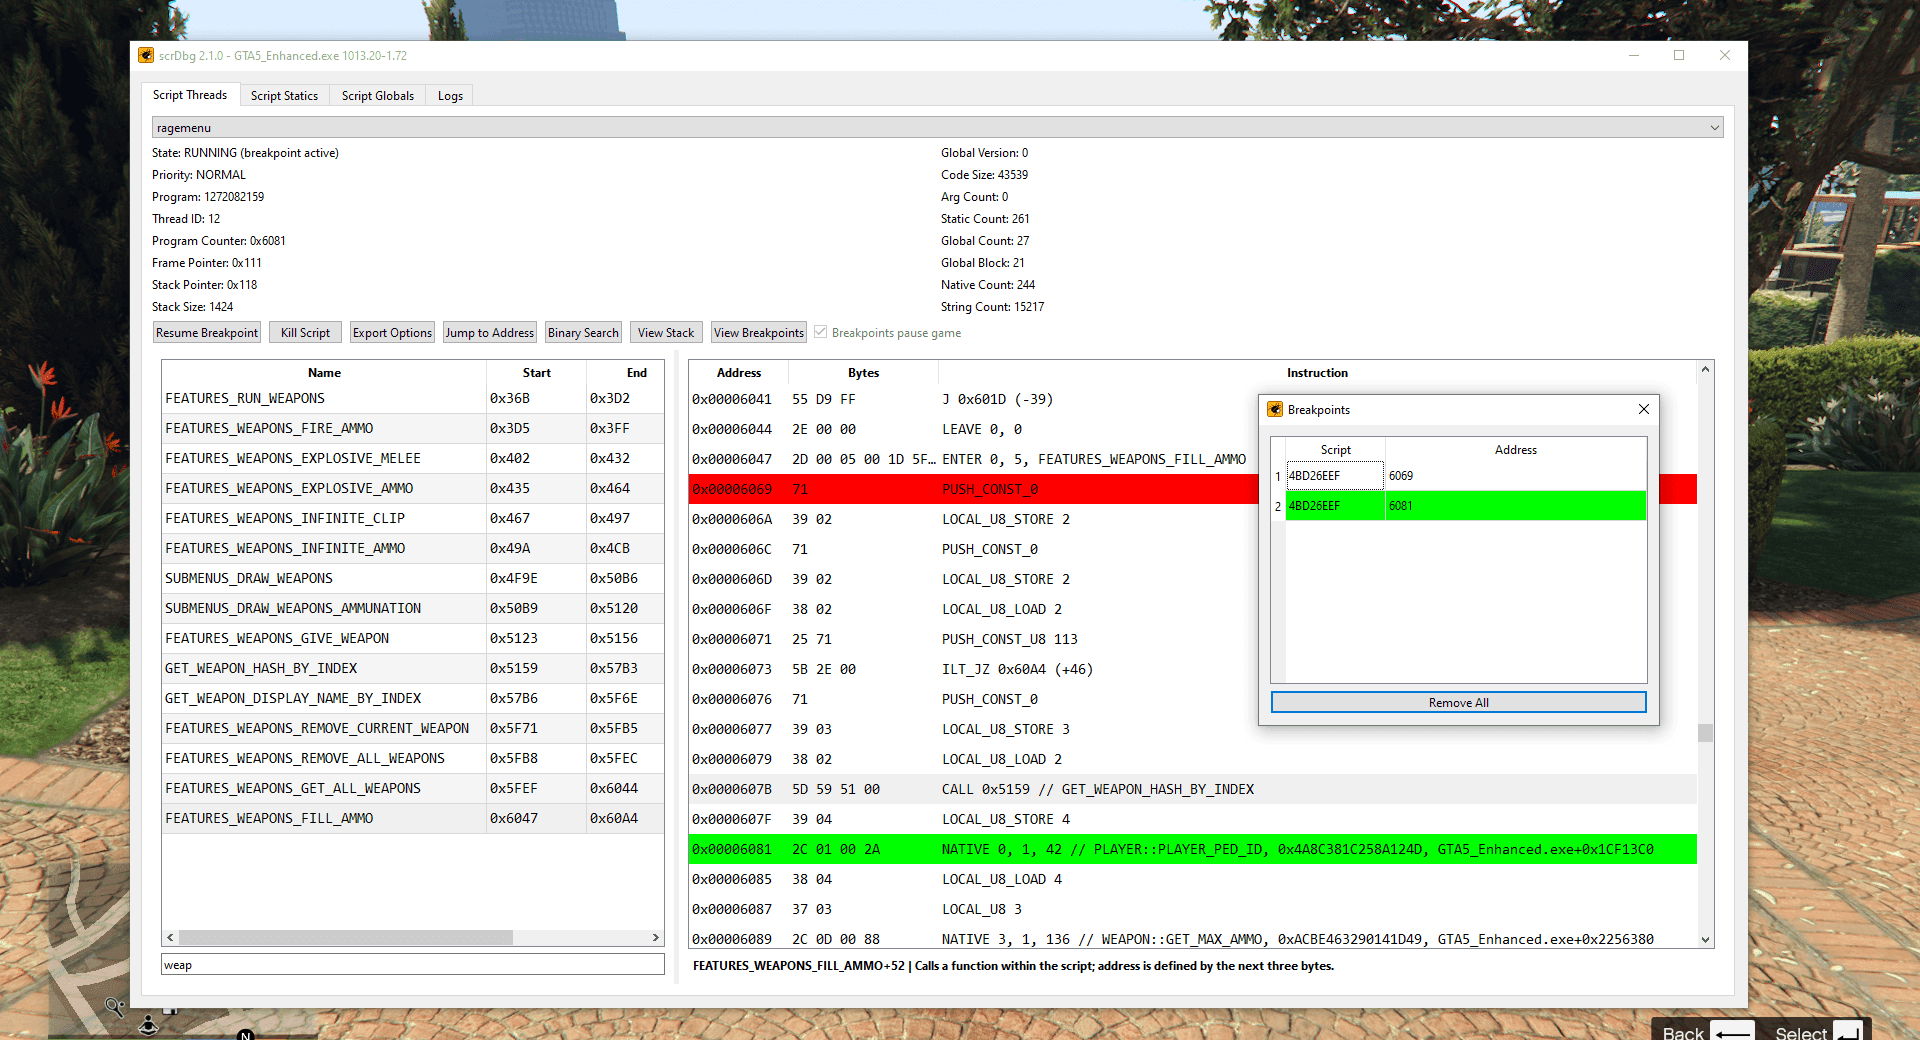Image resolution: width=1920 pixels, height=1040 pixels.
Task: Click Jump to Address
Action: pos(489,332)
